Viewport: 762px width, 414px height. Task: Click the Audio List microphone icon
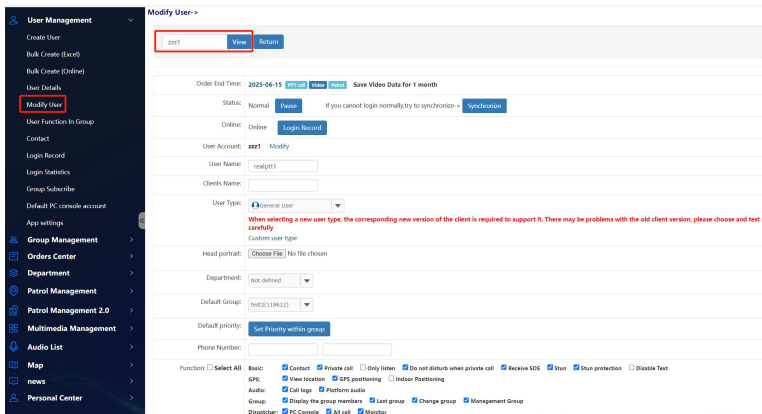tap(14, 345)
